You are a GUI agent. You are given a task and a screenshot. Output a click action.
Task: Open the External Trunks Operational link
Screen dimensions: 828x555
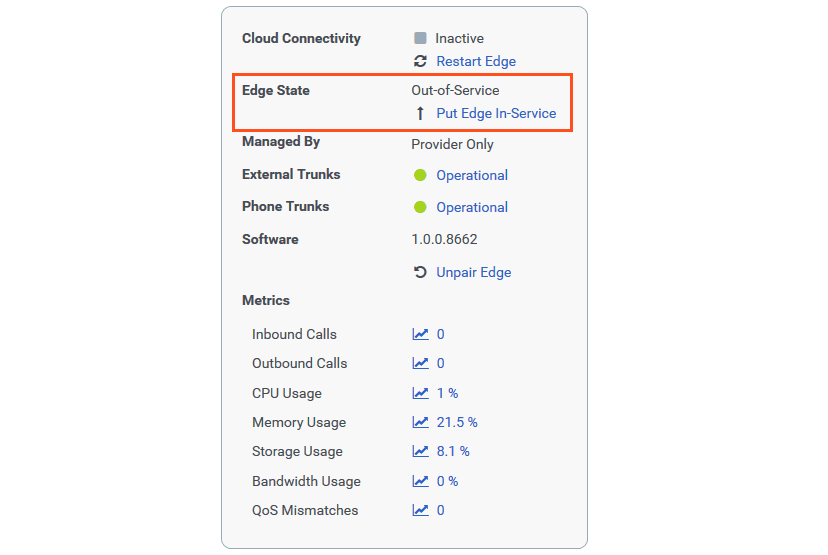click(x=472, y=175)
